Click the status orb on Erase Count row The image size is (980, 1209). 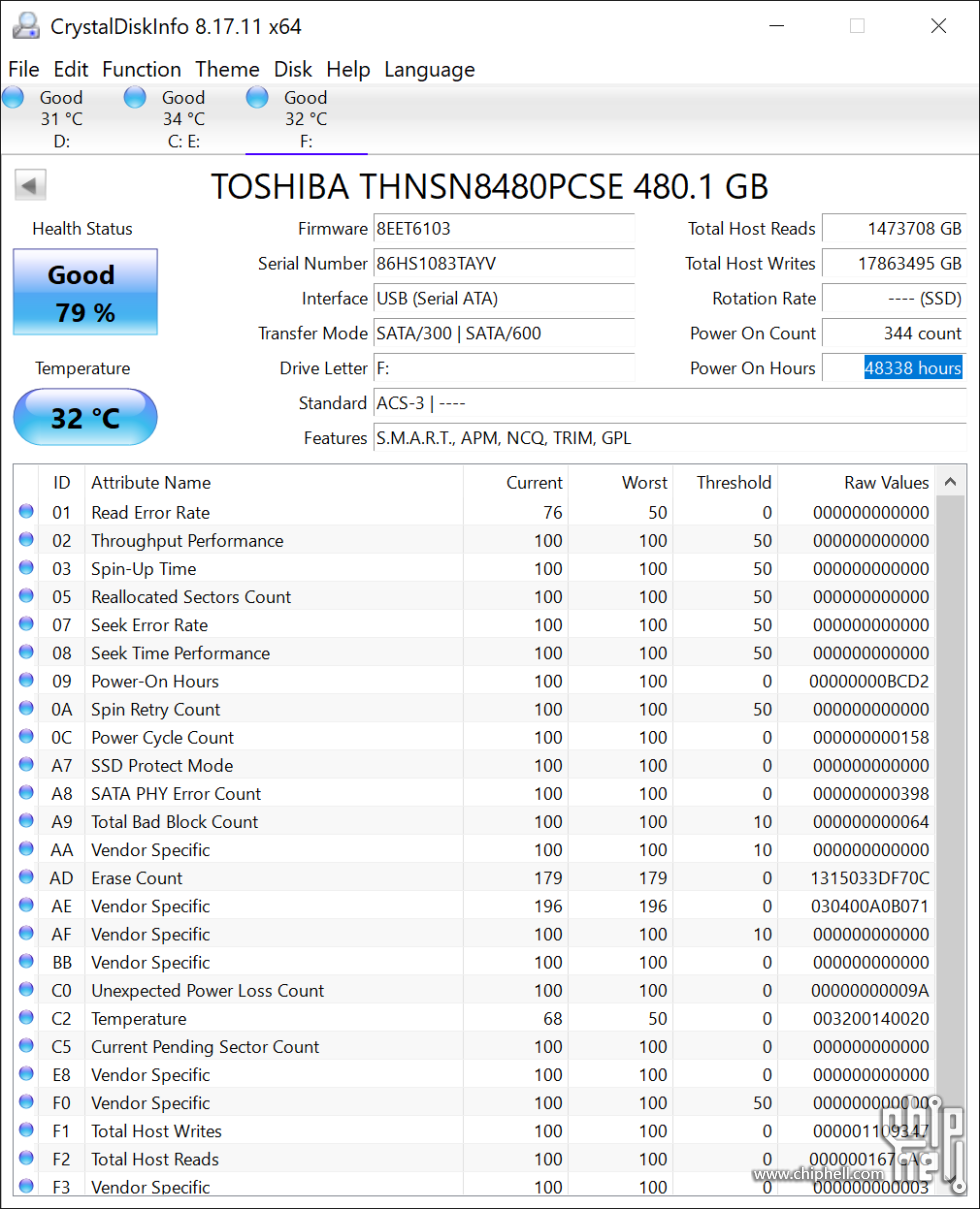[x=26, y=877]
